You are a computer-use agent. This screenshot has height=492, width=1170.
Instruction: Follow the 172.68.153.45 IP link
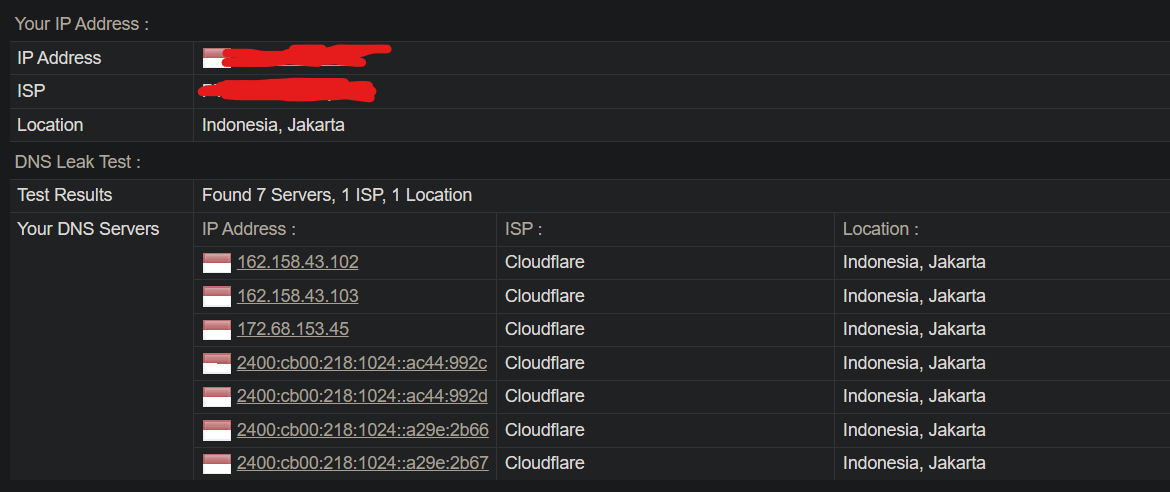pyautogui.click(x=292, y=328)
